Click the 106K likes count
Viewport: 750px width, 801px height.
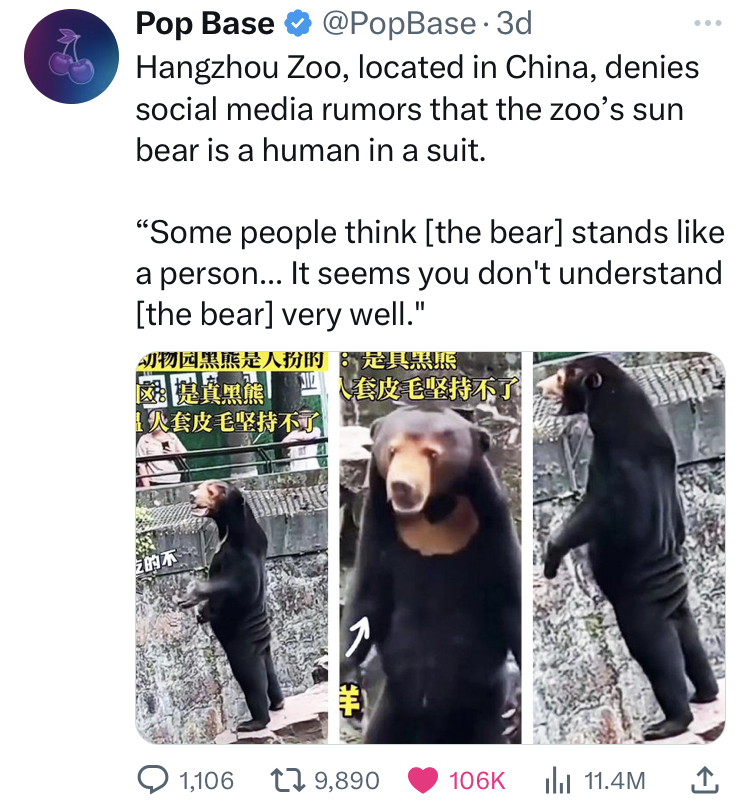click(x=477, y=781)
